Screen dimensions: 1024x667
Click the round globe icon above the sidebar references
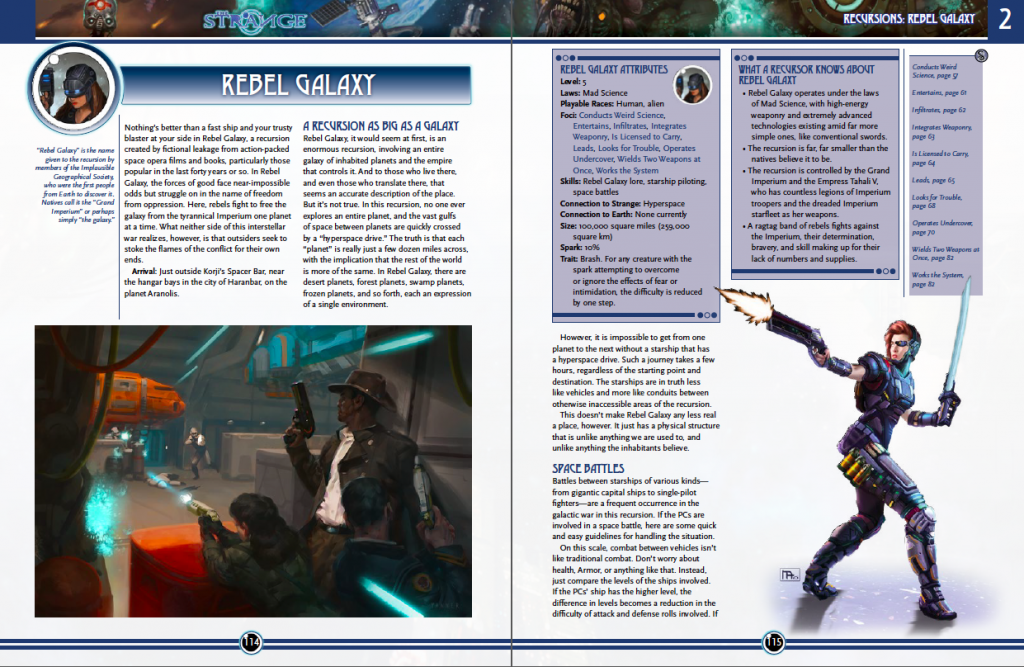[x=981, y=56]
